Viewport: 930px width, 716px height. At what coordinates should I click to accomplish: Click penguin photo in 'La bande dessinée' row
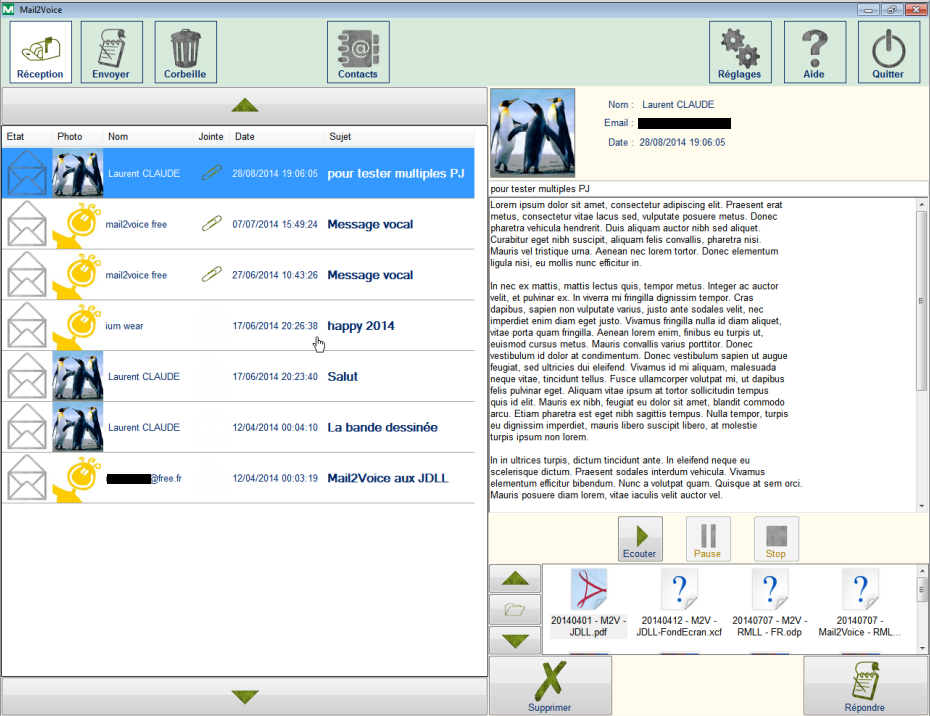[78, 427]
